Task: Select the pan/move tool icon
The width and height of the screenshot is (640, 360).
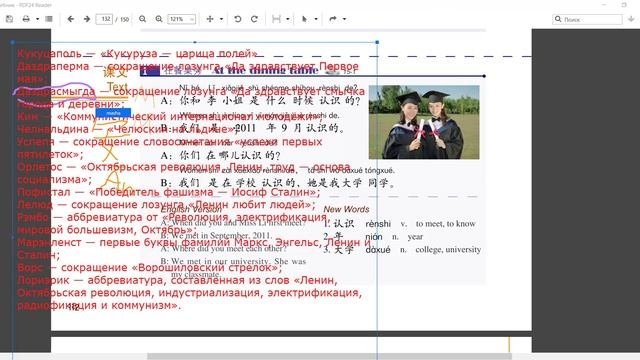Action: coord(210,19)
